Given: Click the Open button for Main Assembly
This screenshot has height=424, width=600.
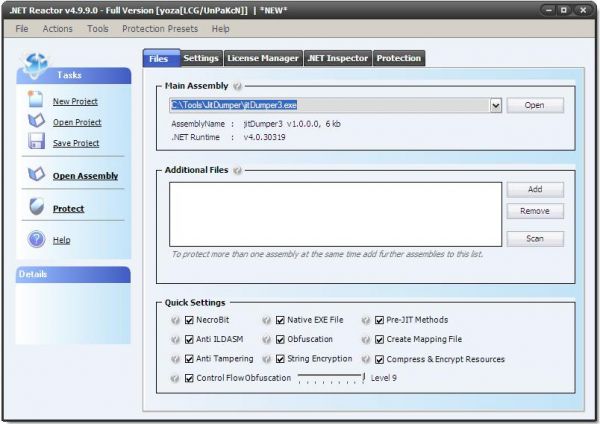Looking at the screenshot, I should click(x=535, y=105).
